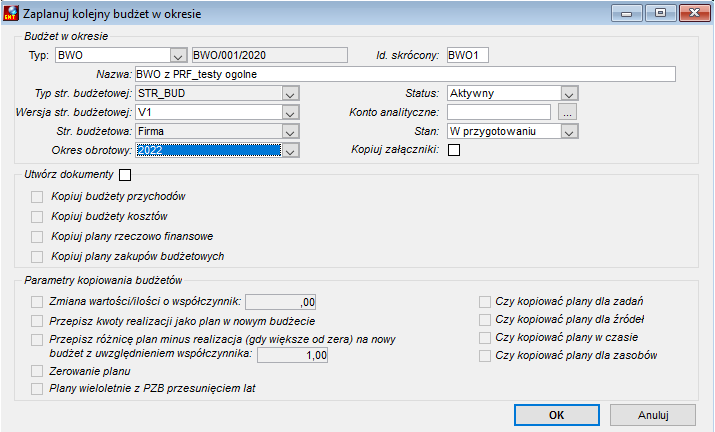Viewport: 715px width, 432px height.
Task: Open the Stan W przygotowaniu dropdown
Action: click(x=569, y=132)
